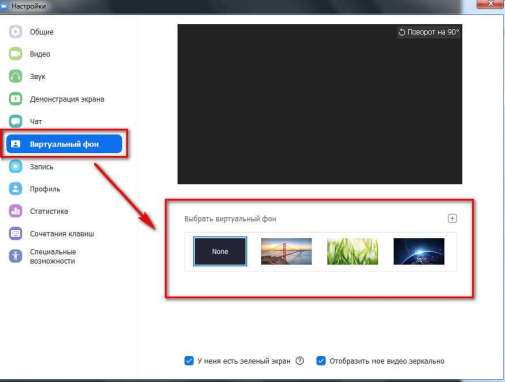Disable 'Отобразить мое видео зеркально' checkbox
Viewport: 505px width, 382px height.
click(x=321, y=361)
